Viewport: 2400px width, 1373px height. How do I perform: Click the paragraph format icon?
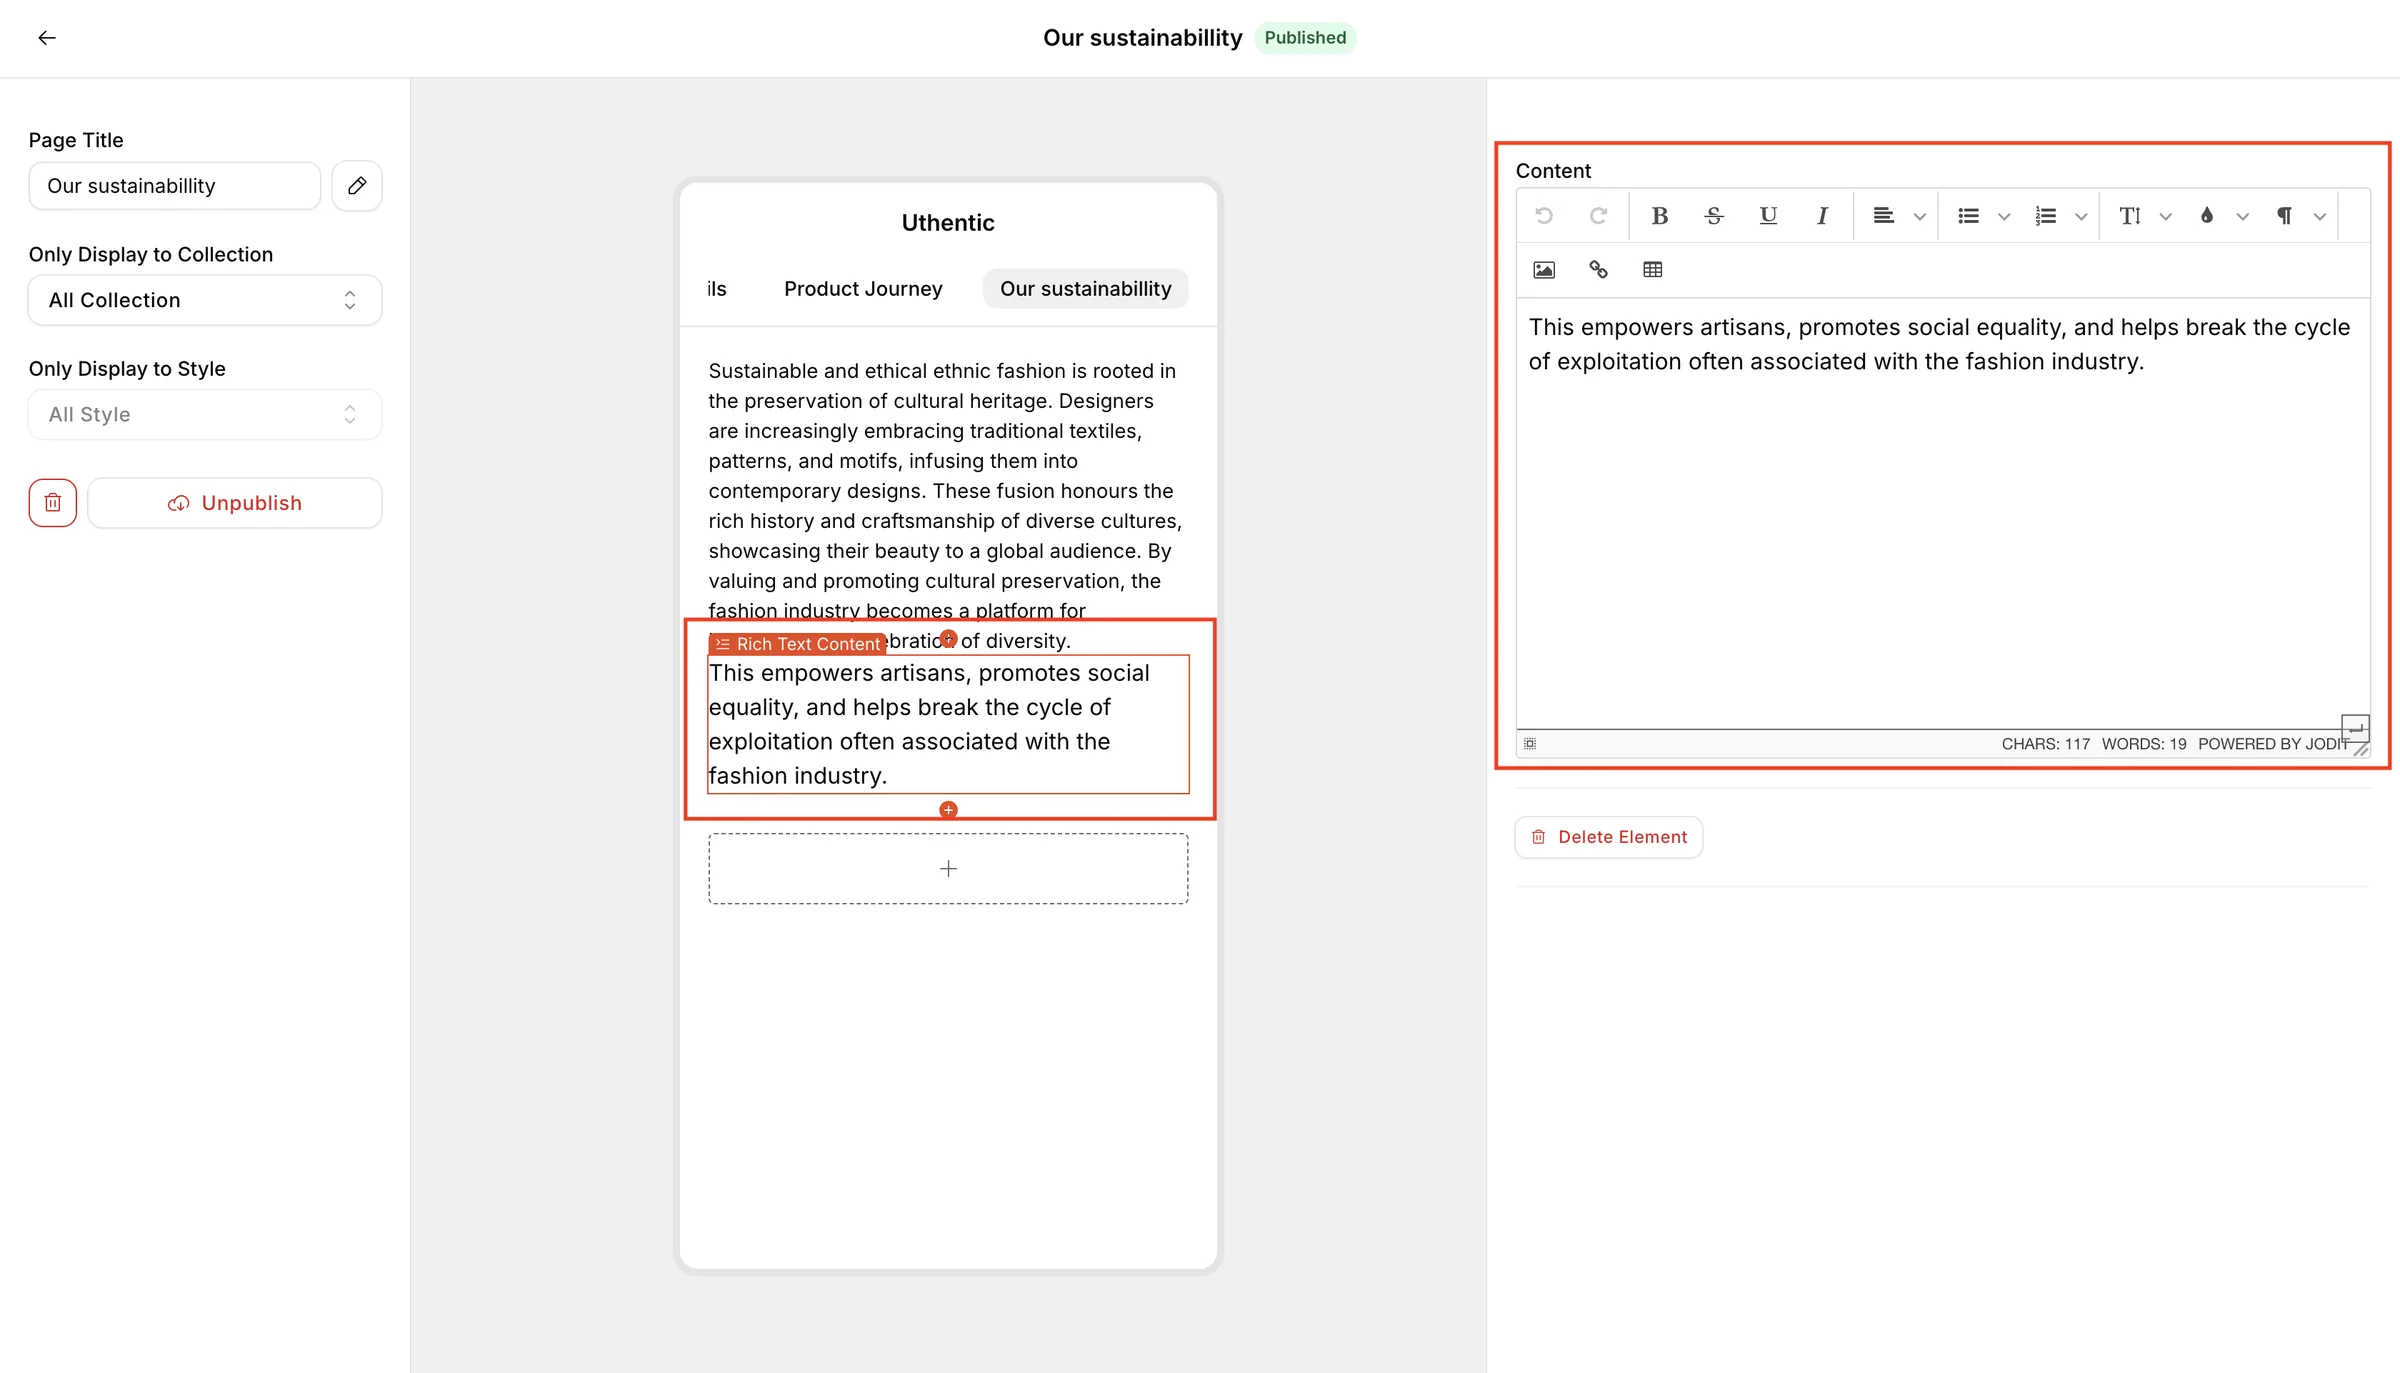pos(2284,216)
